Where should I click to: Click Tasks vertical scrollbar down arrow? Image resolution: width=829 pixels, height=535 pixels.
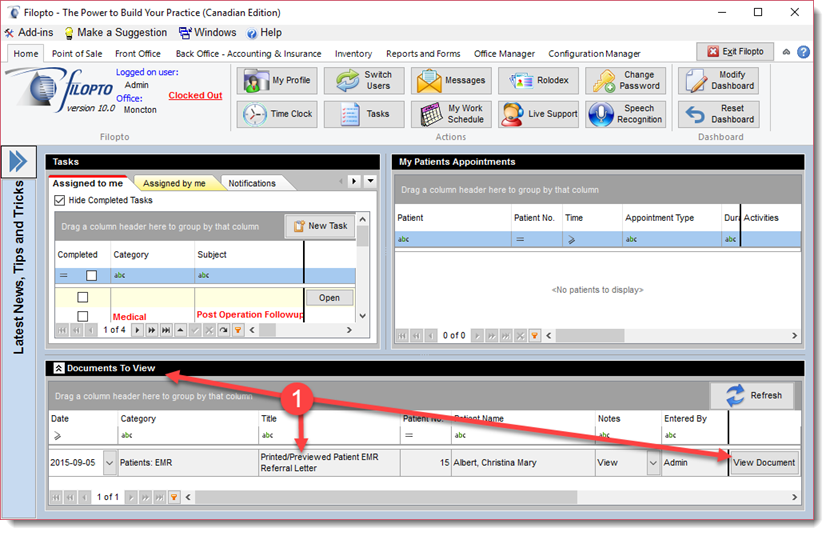tap(363, 316)
